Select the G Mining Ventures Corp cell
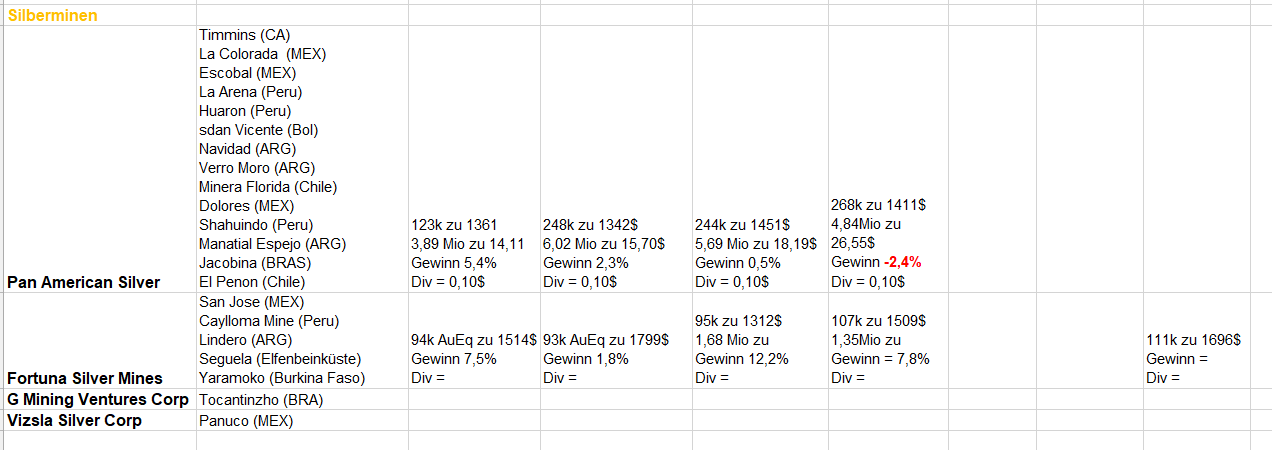The height and width of the screenshot is (450, 1272). [98, 400]
